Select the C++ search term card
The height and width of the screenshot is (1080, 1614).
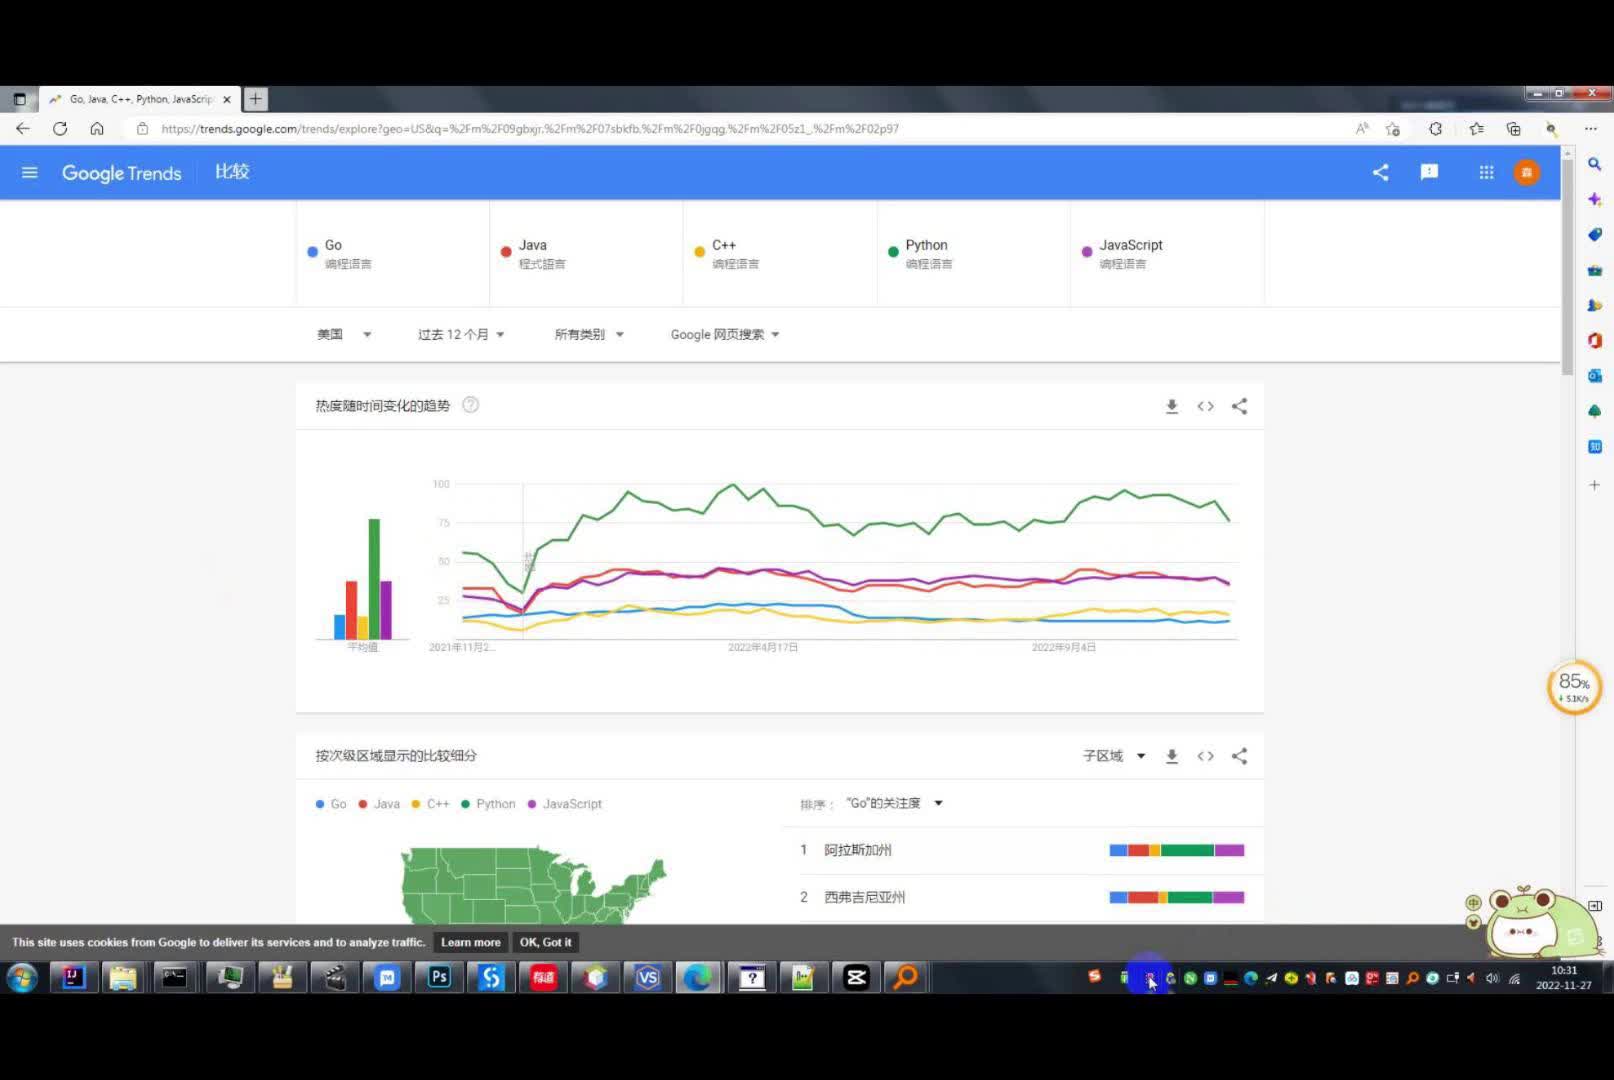[780, 253]
